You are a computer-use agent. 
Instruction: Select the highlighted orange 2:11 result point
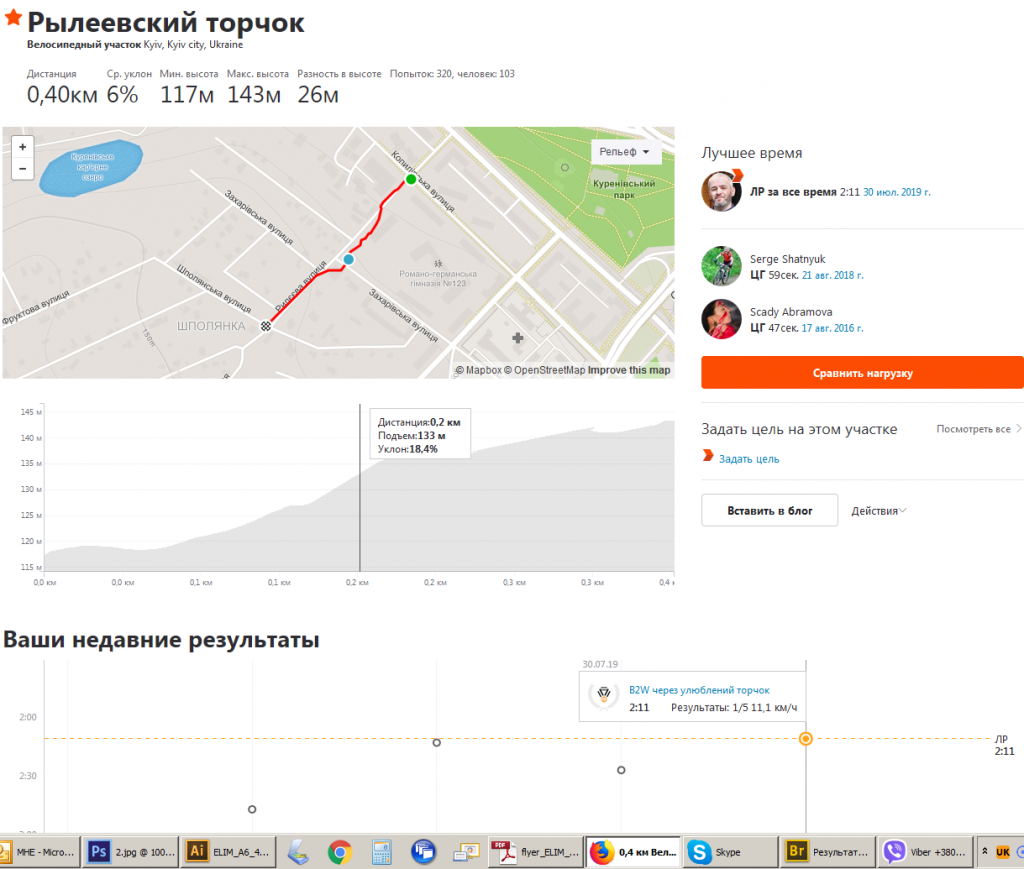point(806,739)
